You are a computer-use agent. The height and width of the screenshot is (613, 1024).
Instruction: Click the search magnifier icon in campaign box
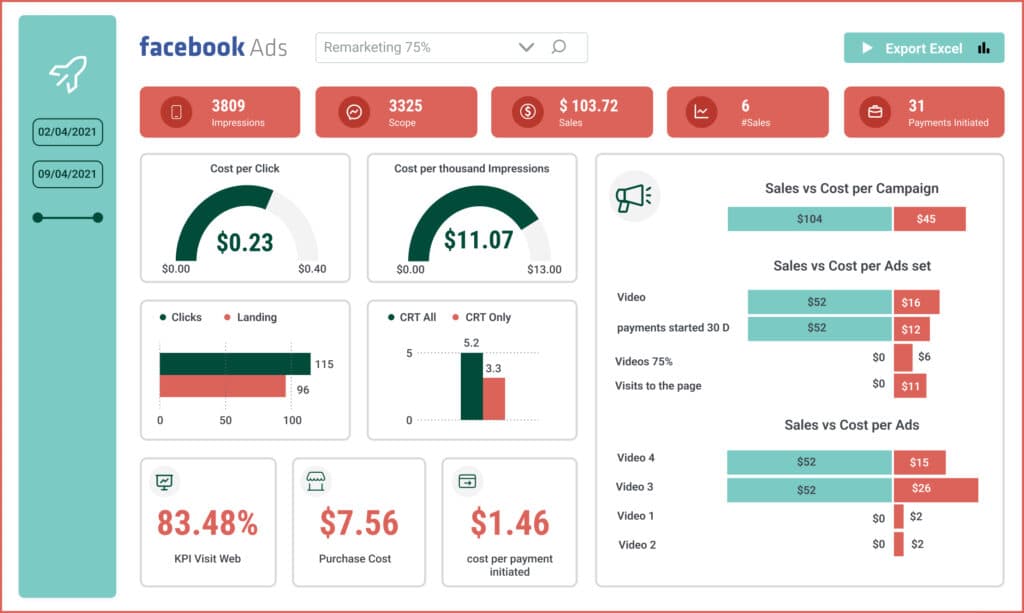[558, 47]
